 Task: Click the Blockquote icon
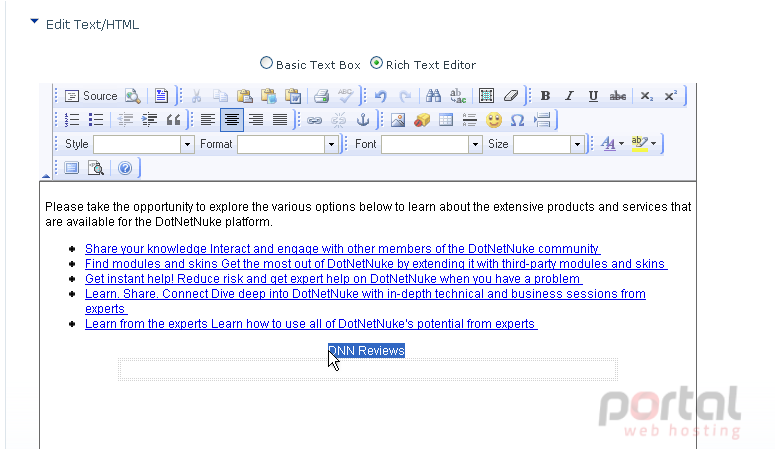click(x=173, y=120)
